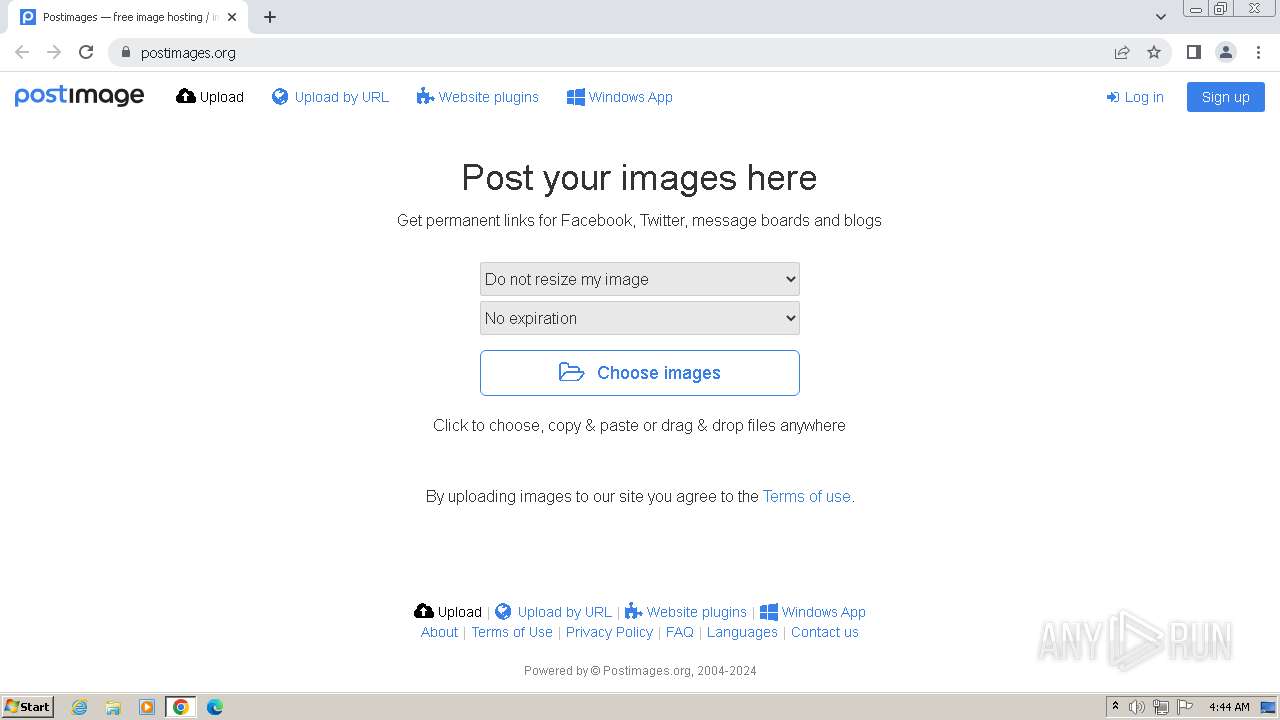The width and height of the screenshot is (1280, 720).
Task: Reload the page with refresh icon
Action: click(x=86, y=52)
